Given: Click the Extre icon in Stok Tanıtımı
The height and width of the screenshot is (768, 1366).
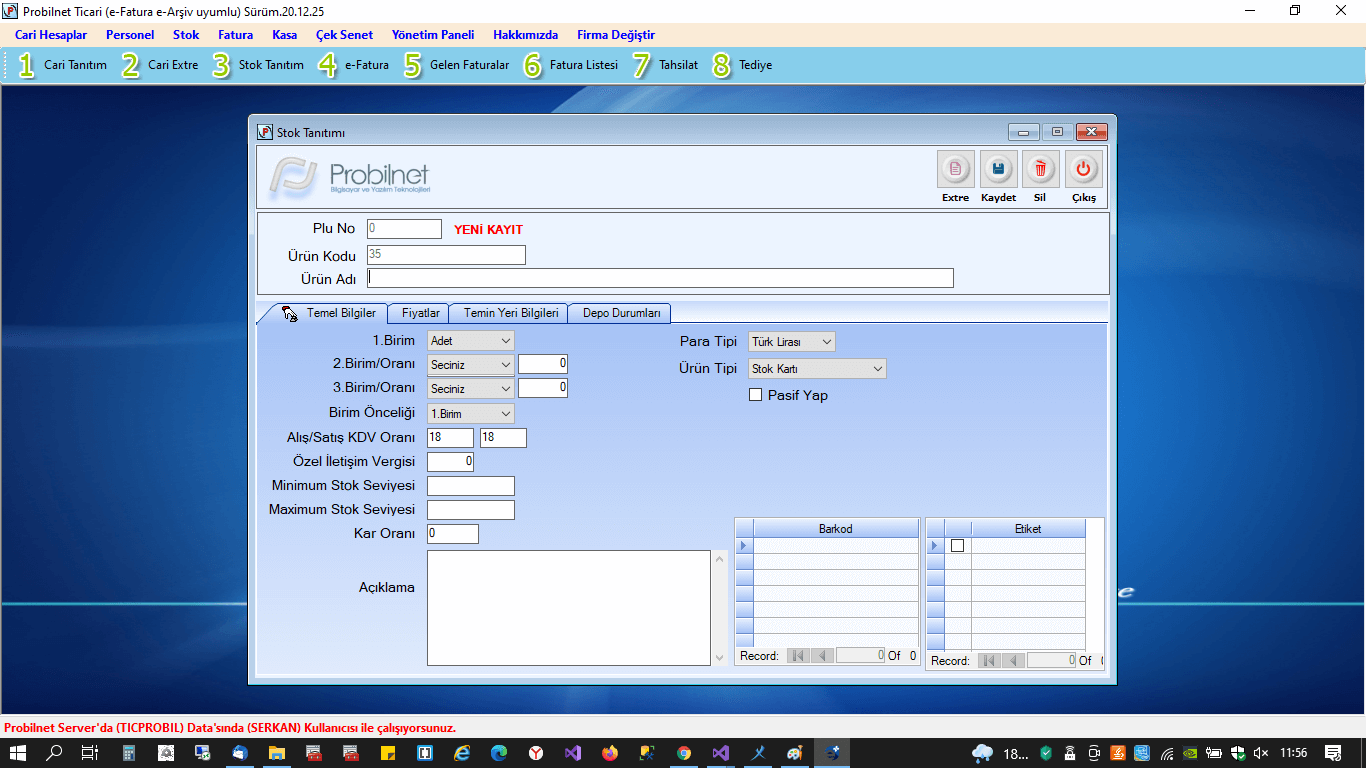Looking at the screenshot, I should coord(955,170).
